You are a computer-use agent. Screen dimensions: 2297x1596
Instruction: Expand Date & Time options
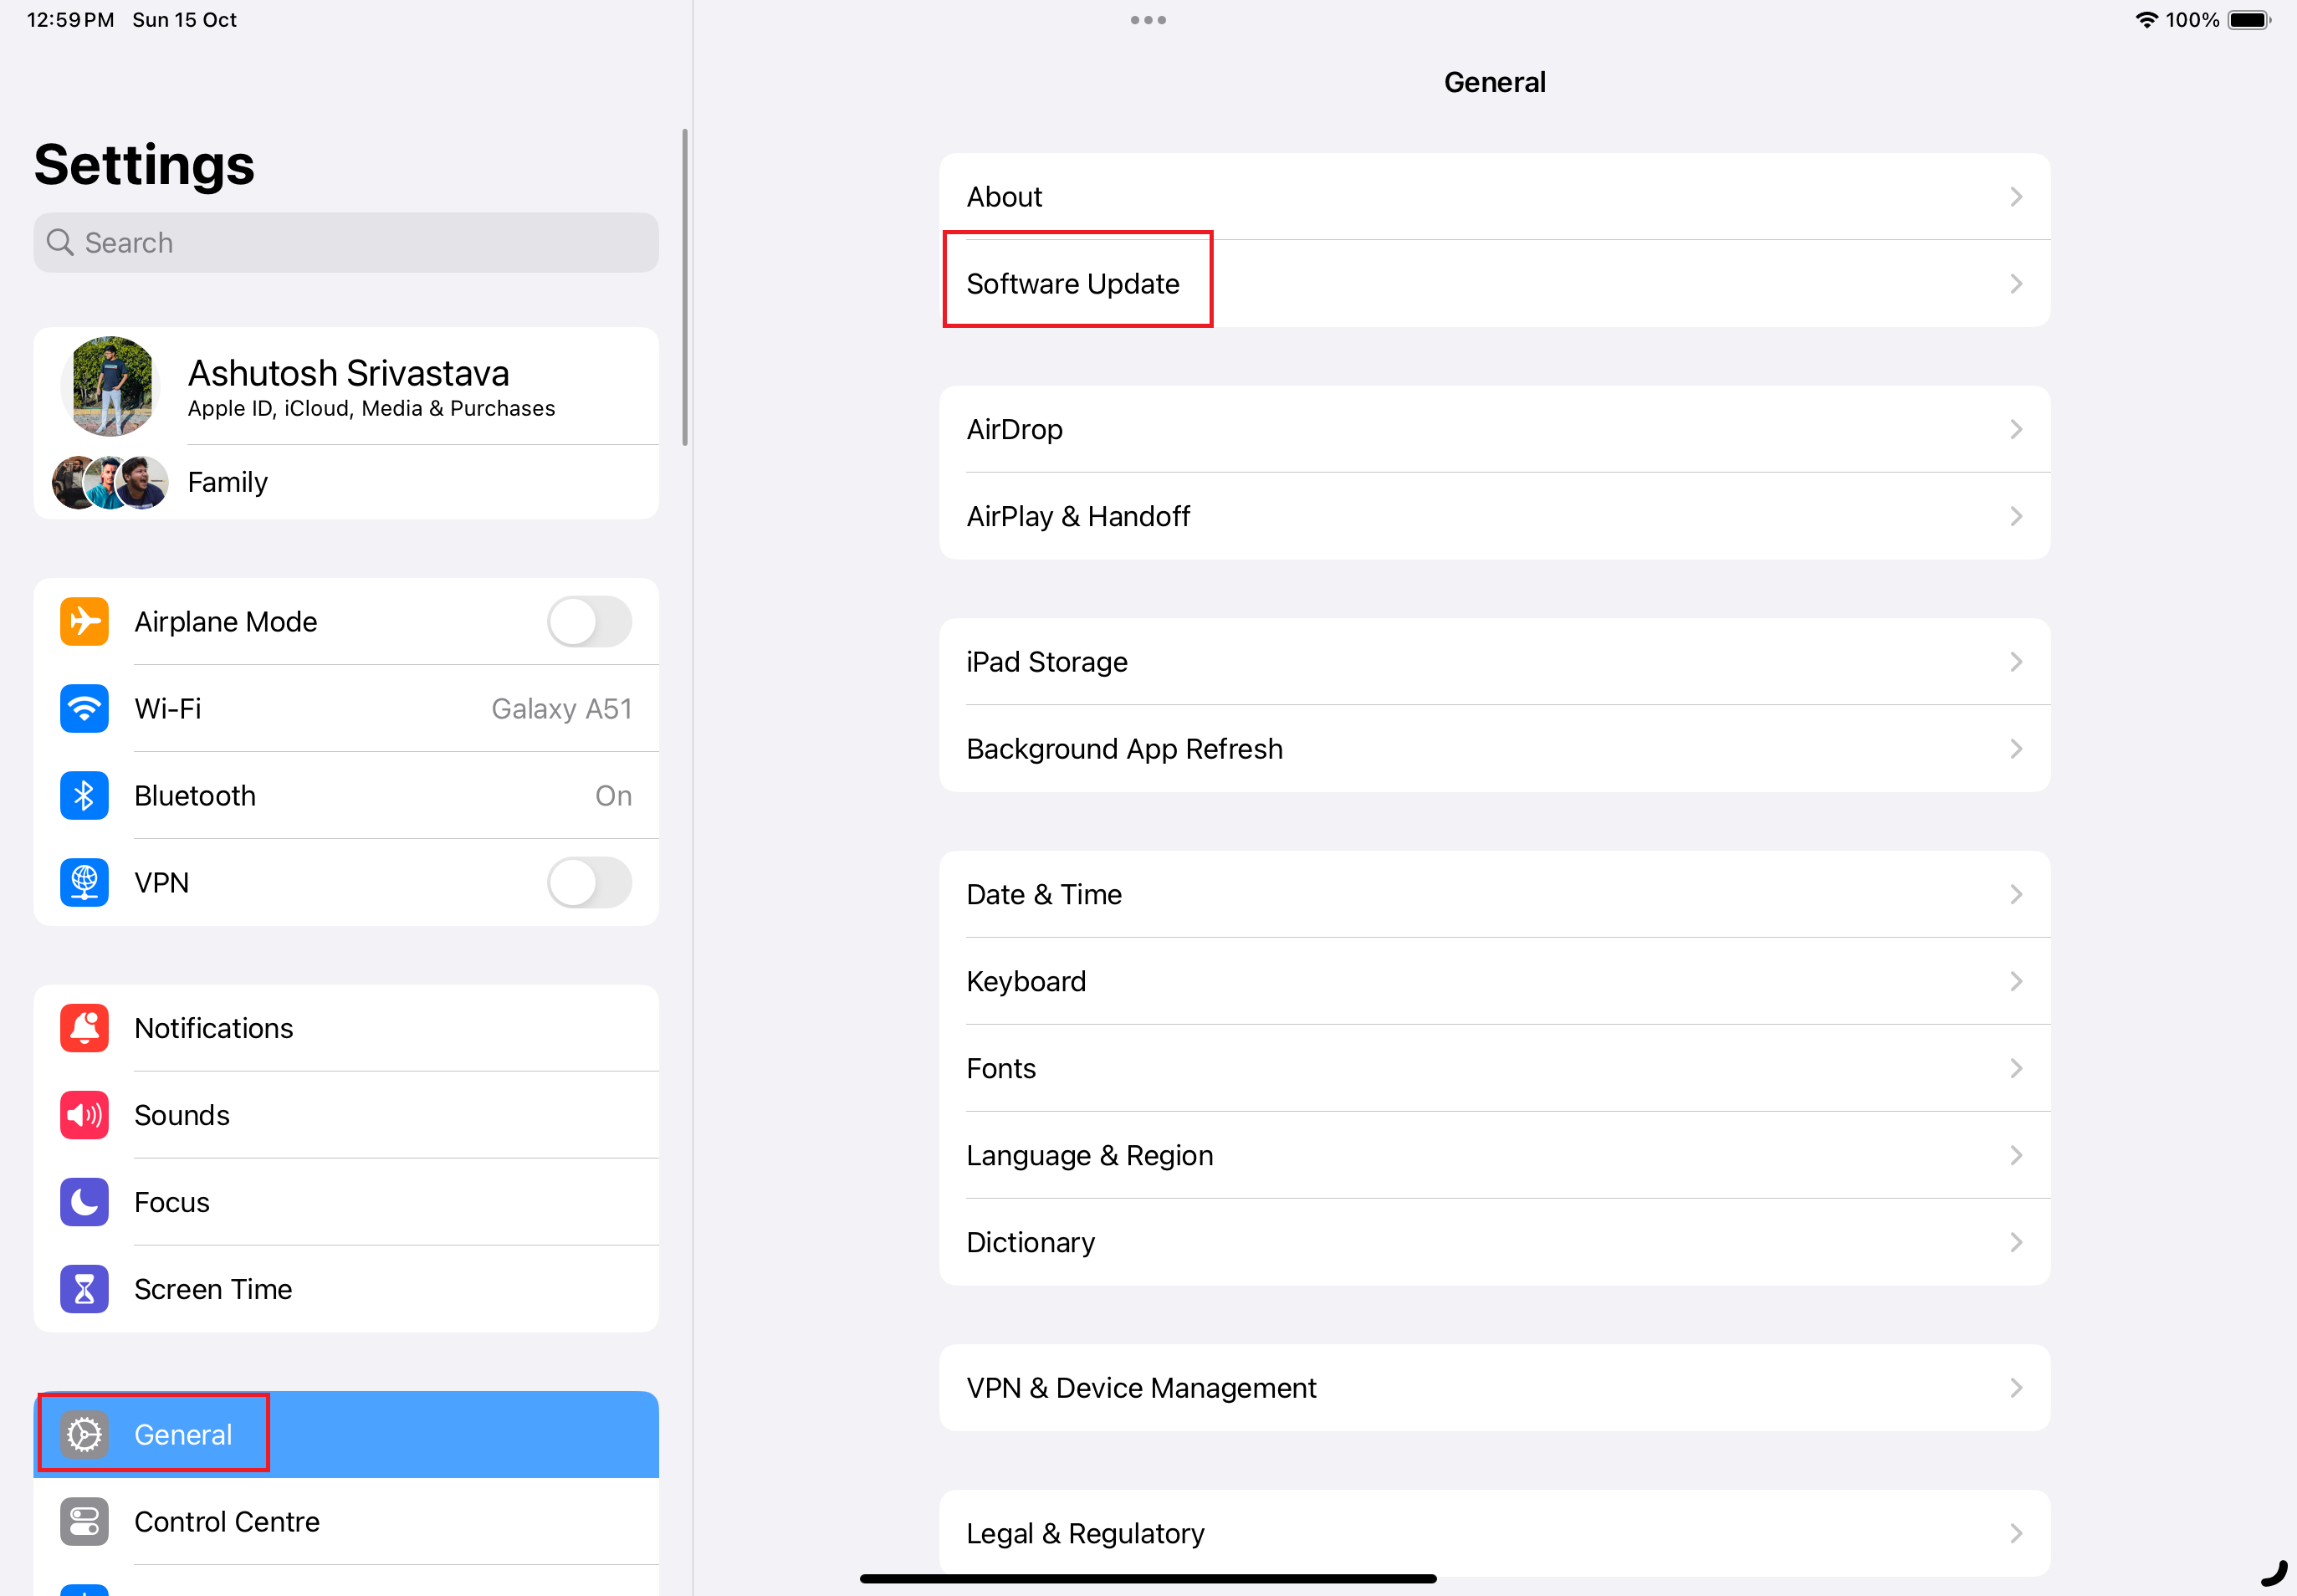pyautogui.click(x=1496, y=894)
